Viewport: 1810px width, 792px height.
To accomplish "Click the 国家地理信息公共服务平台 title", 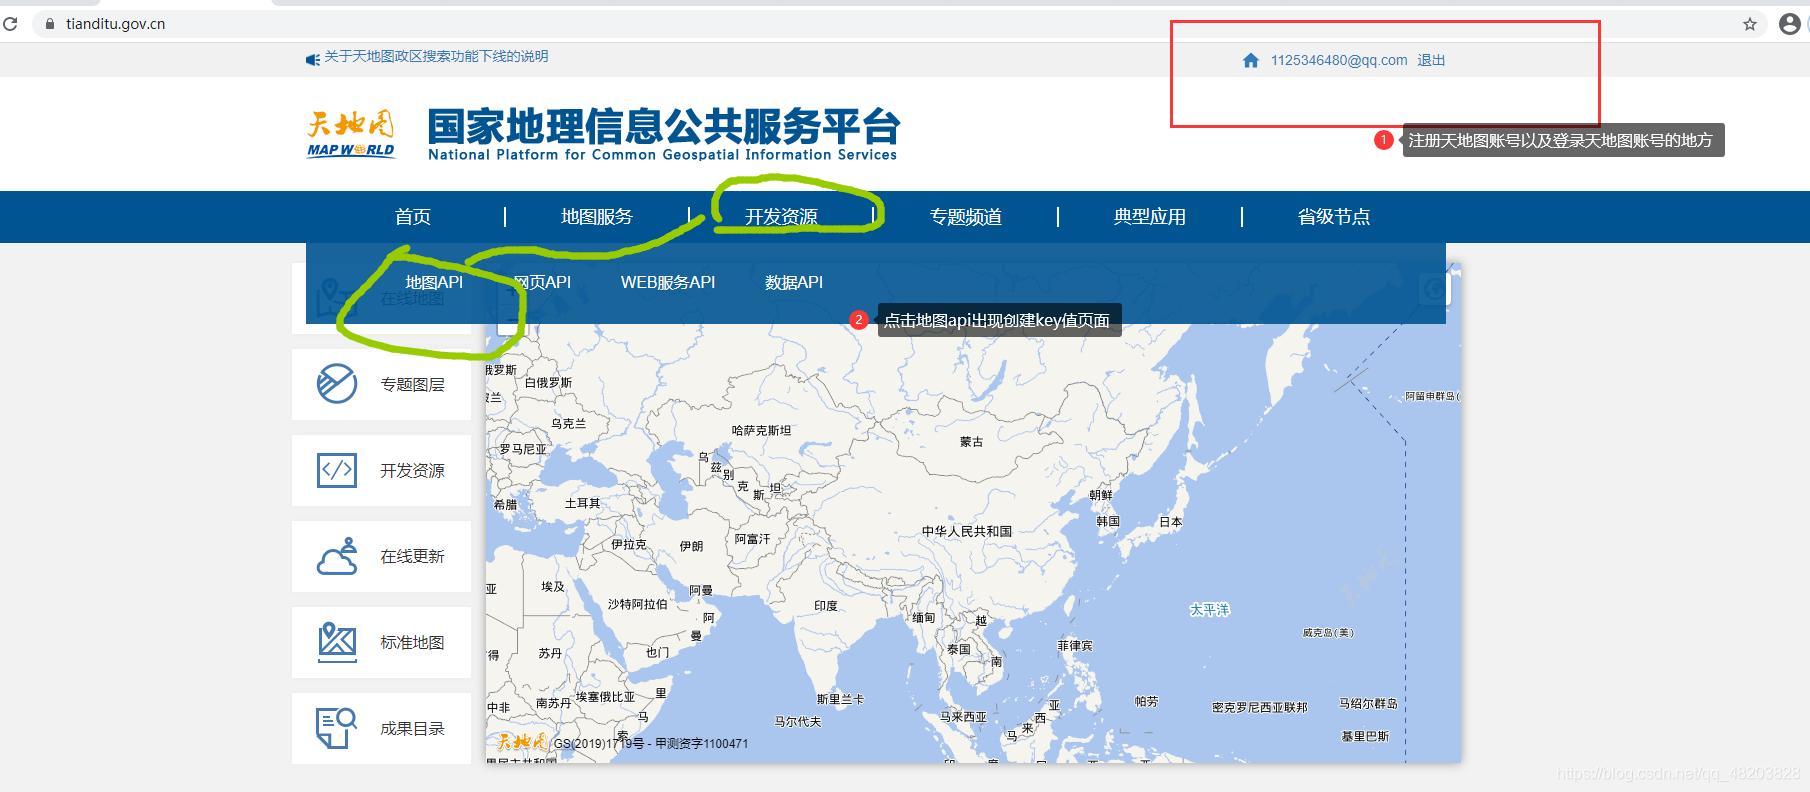I will coord(663,127).
